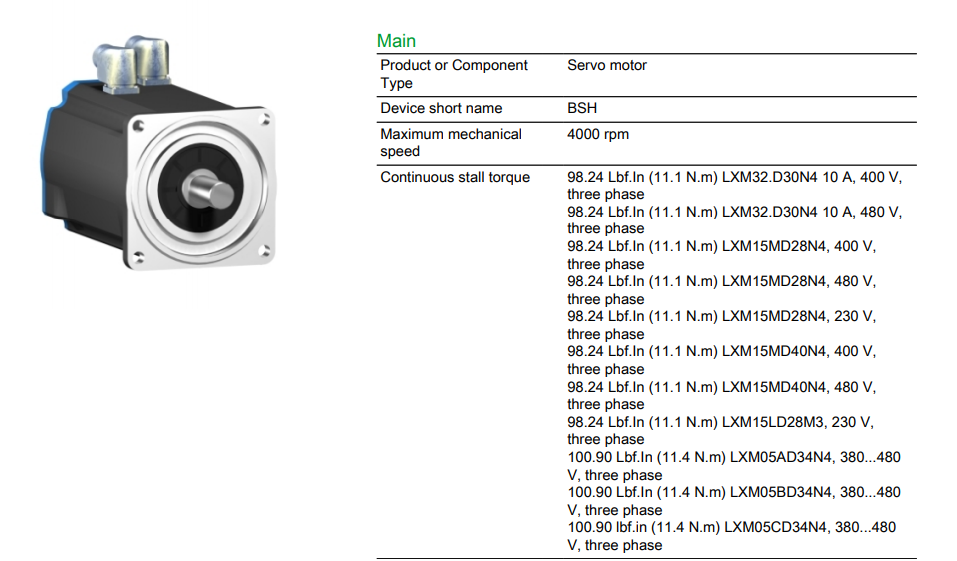Select the 'Device short name' label
Image resolution: width=957 pixels, height=561 pixels.
click(441, 108)
